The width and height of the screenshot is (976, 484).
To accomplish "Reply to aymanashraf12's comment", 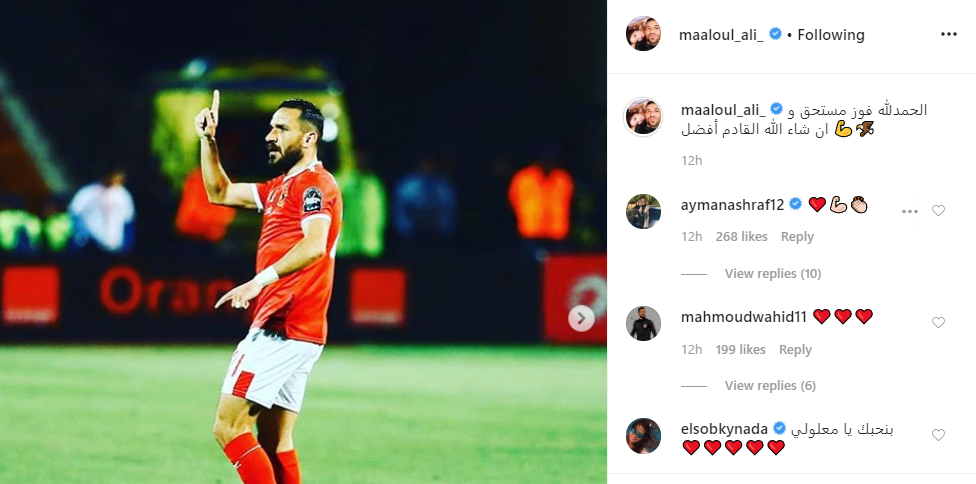I will point(797,237).
